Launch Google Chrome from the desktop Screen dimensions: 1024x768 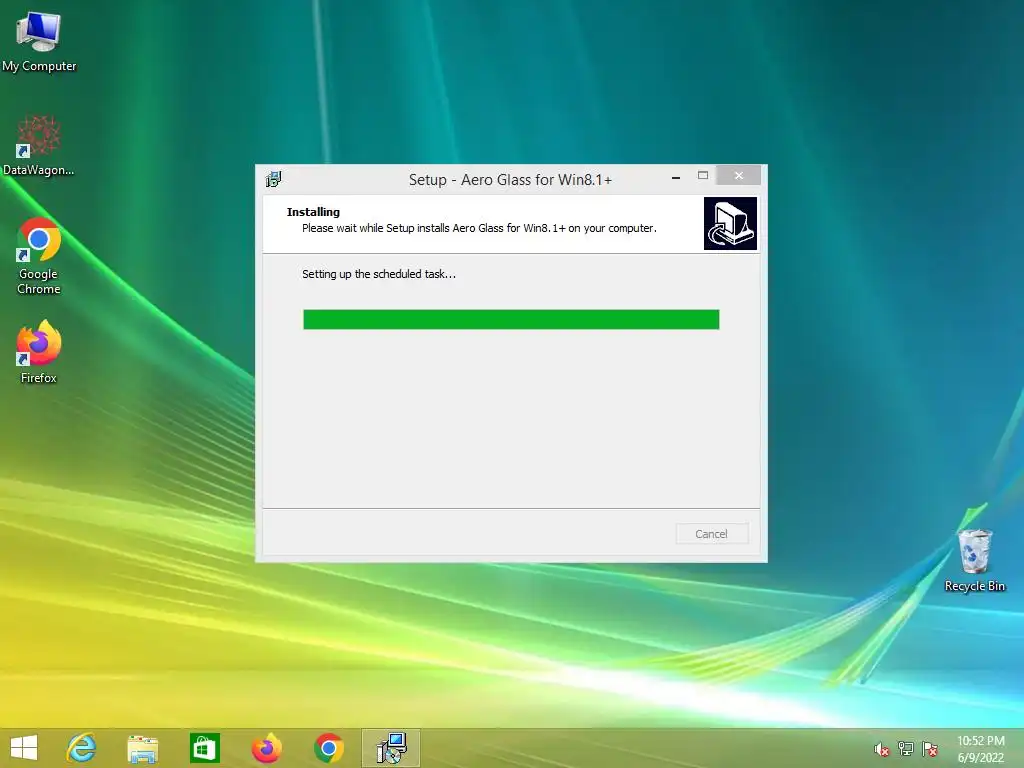39,256
